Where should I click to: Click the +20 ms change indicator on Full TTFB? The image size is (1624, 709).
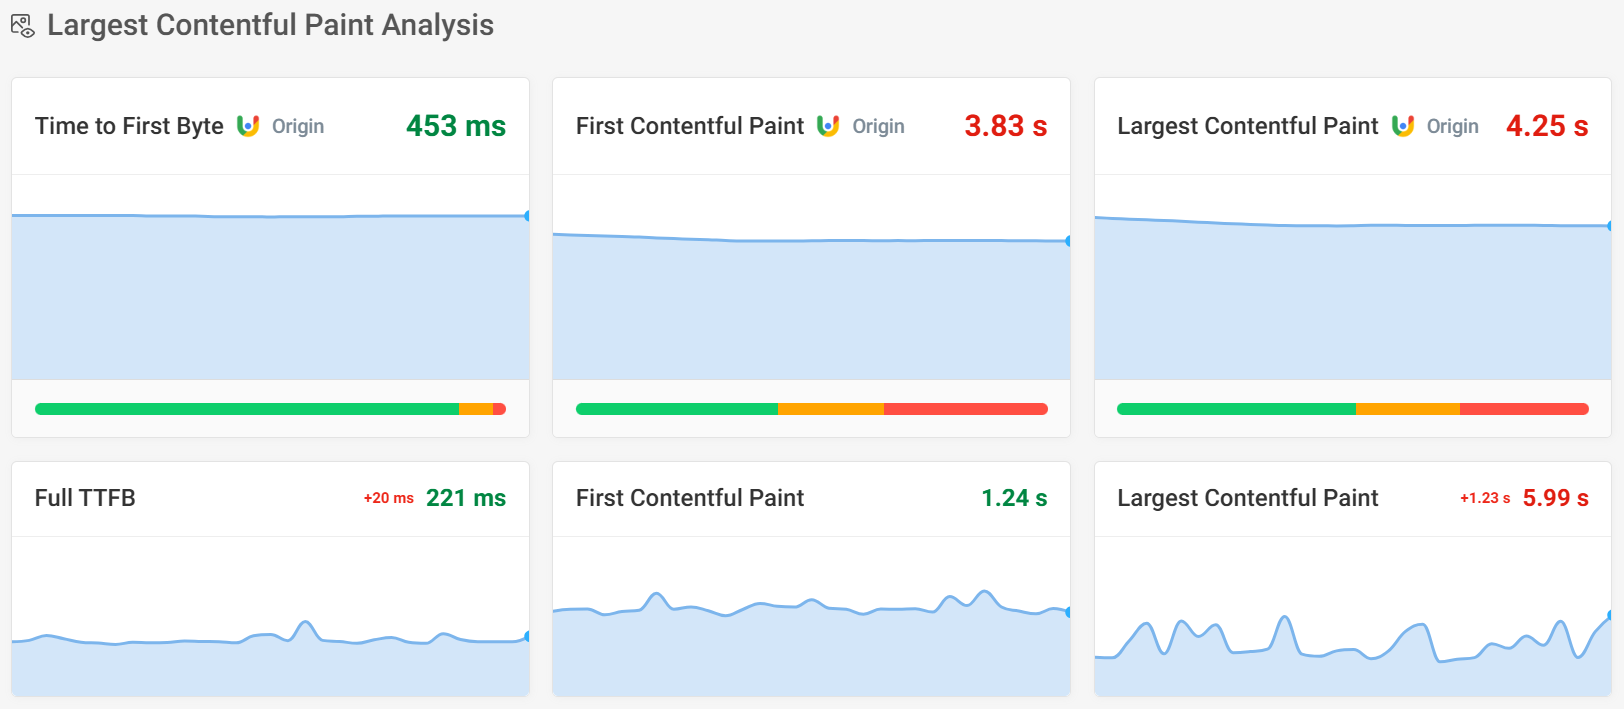[387, 498]
